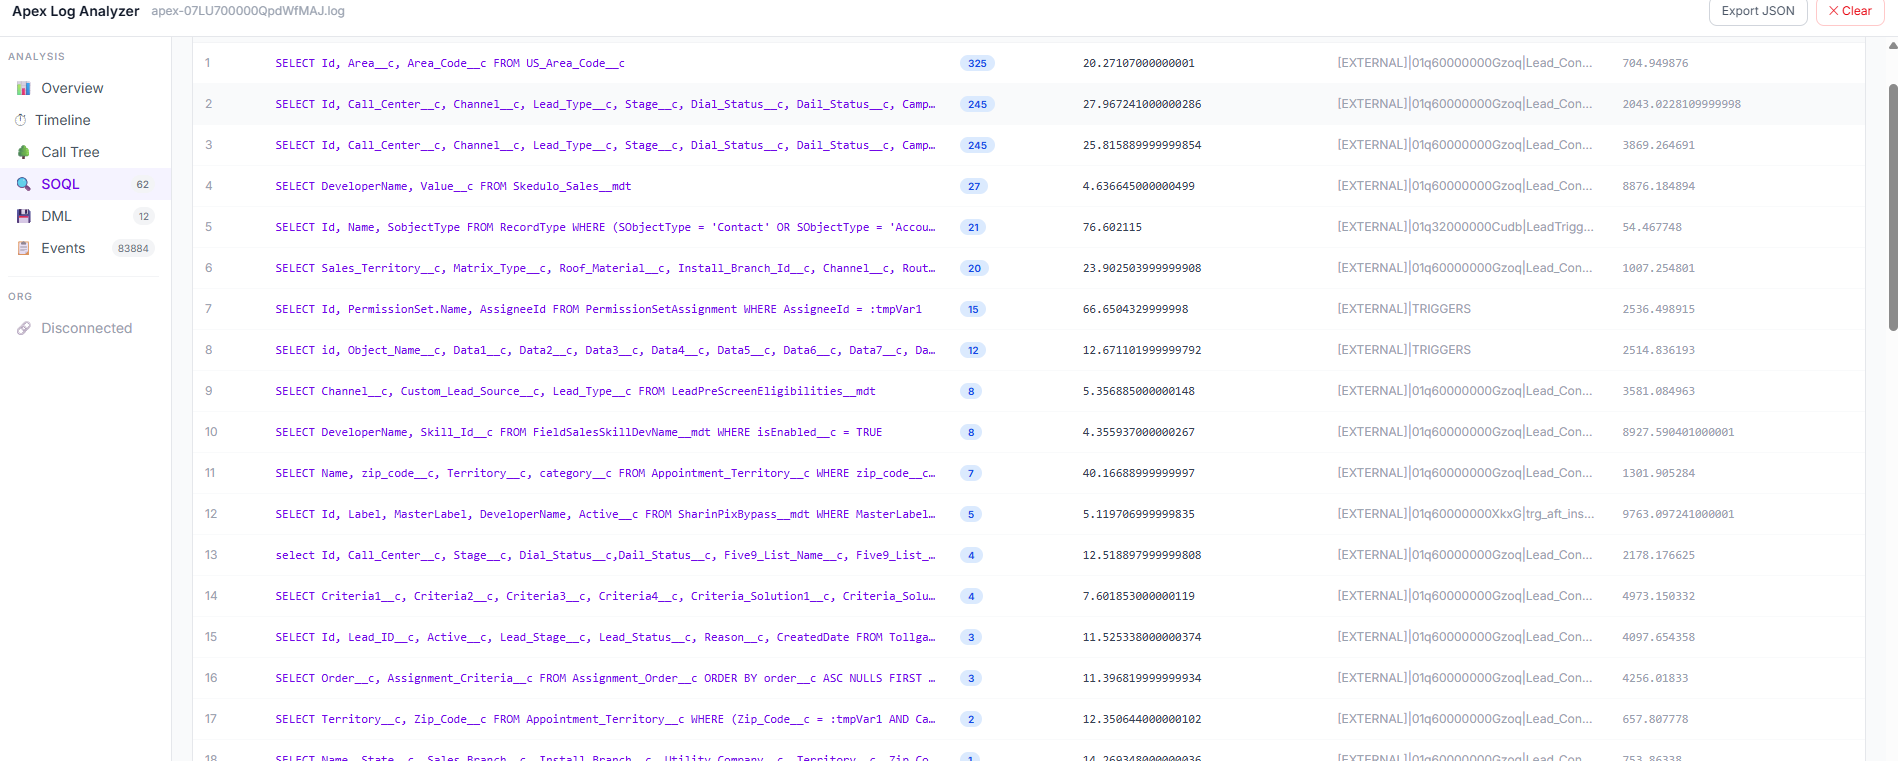Click the Disconnected org status
1898x761 pixels.
pos(85,328)
